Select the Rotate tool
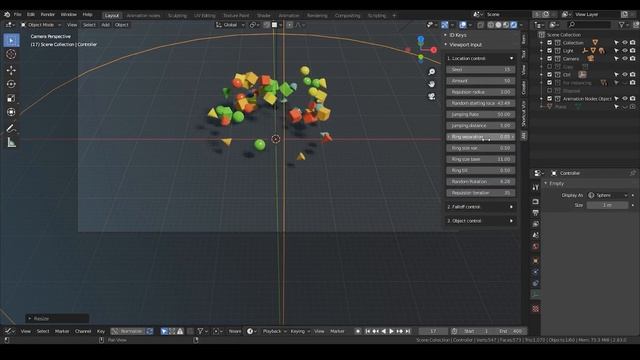Image resolution: width=640 pixels, height=360 pixels. coord(11,84)
